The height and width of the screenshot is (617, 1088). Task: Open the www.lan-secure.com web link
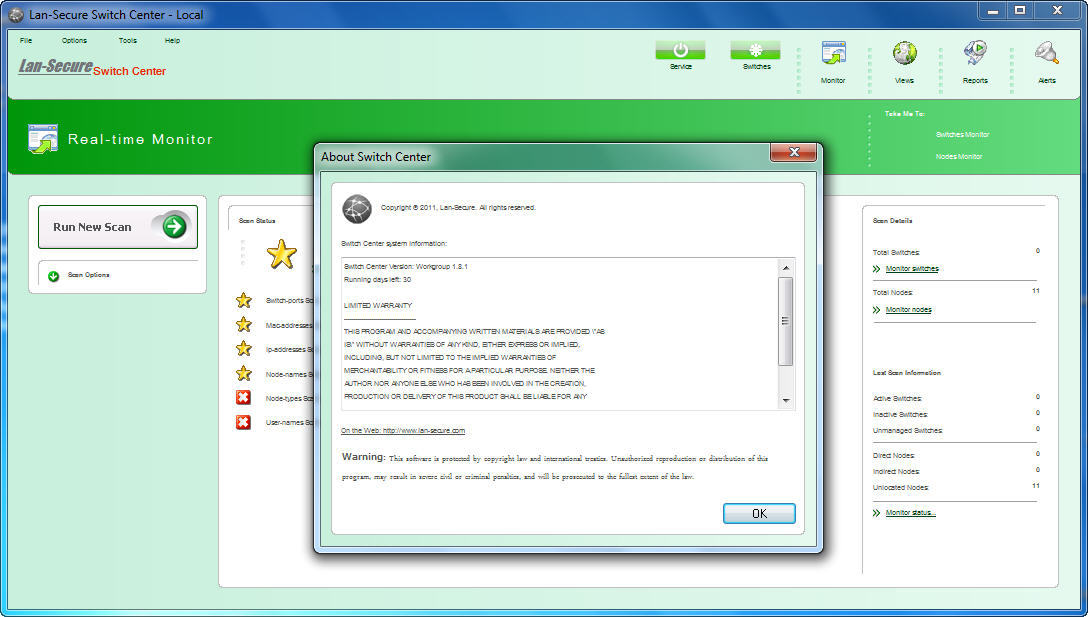(402, 430)
